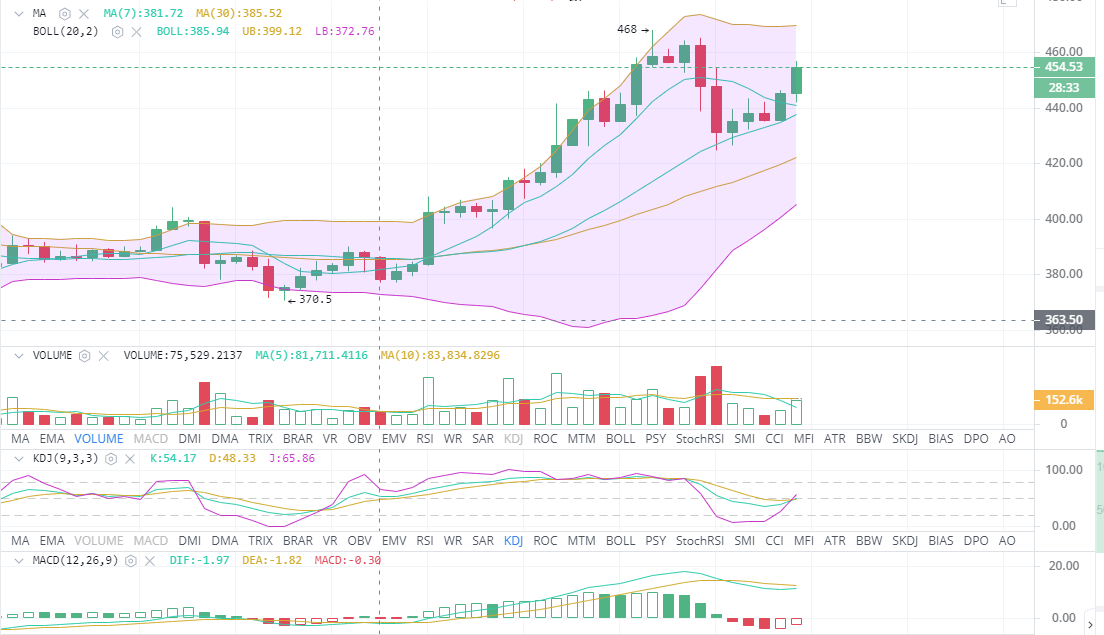
Task: Close the VOLUME panel
Action: (104, 356)
